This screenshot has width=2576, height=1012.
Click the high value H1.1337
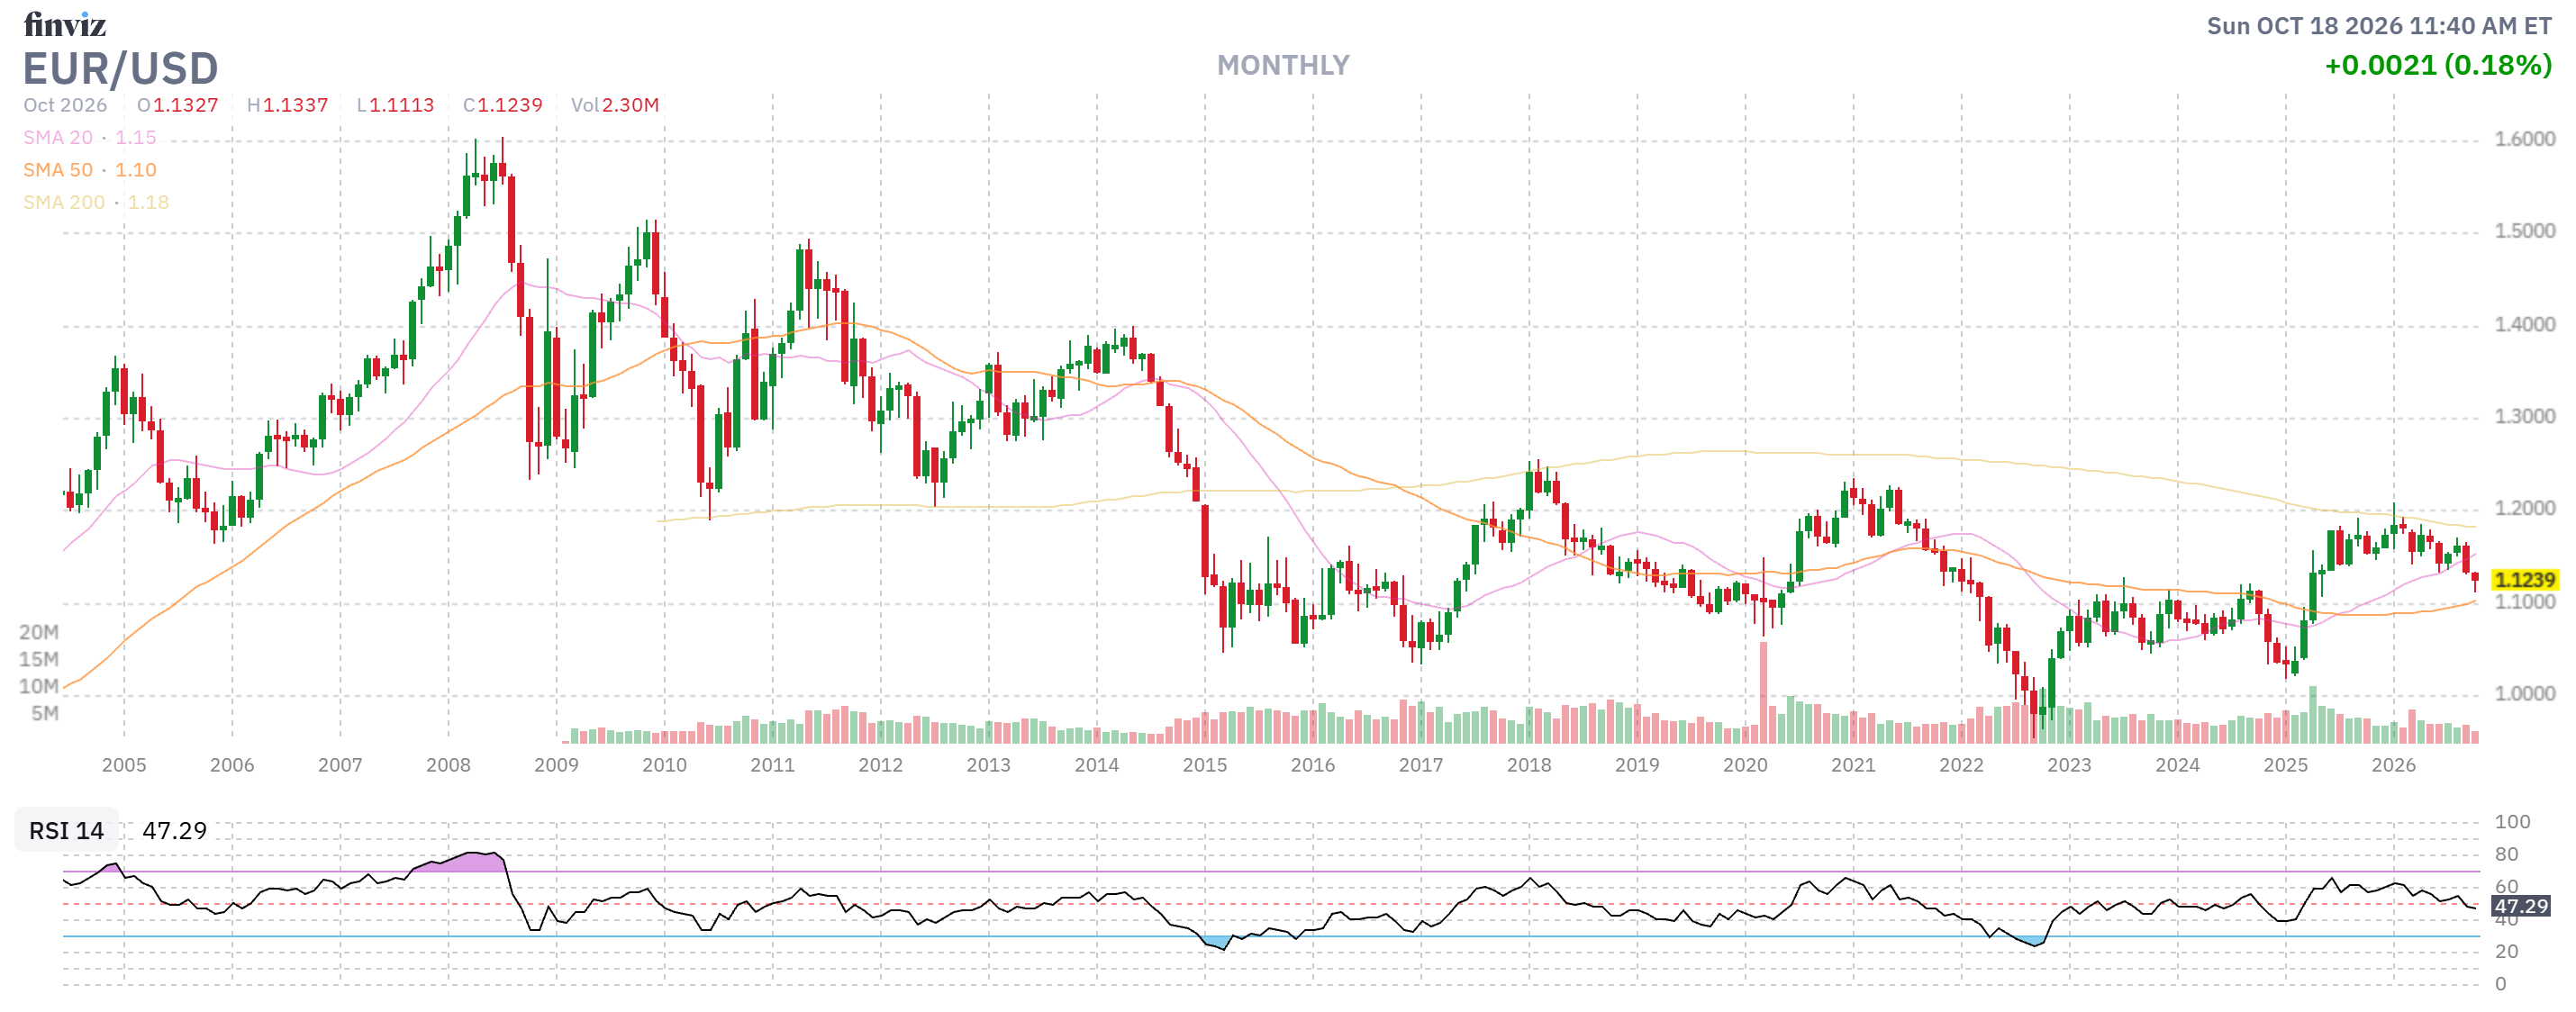288,105
